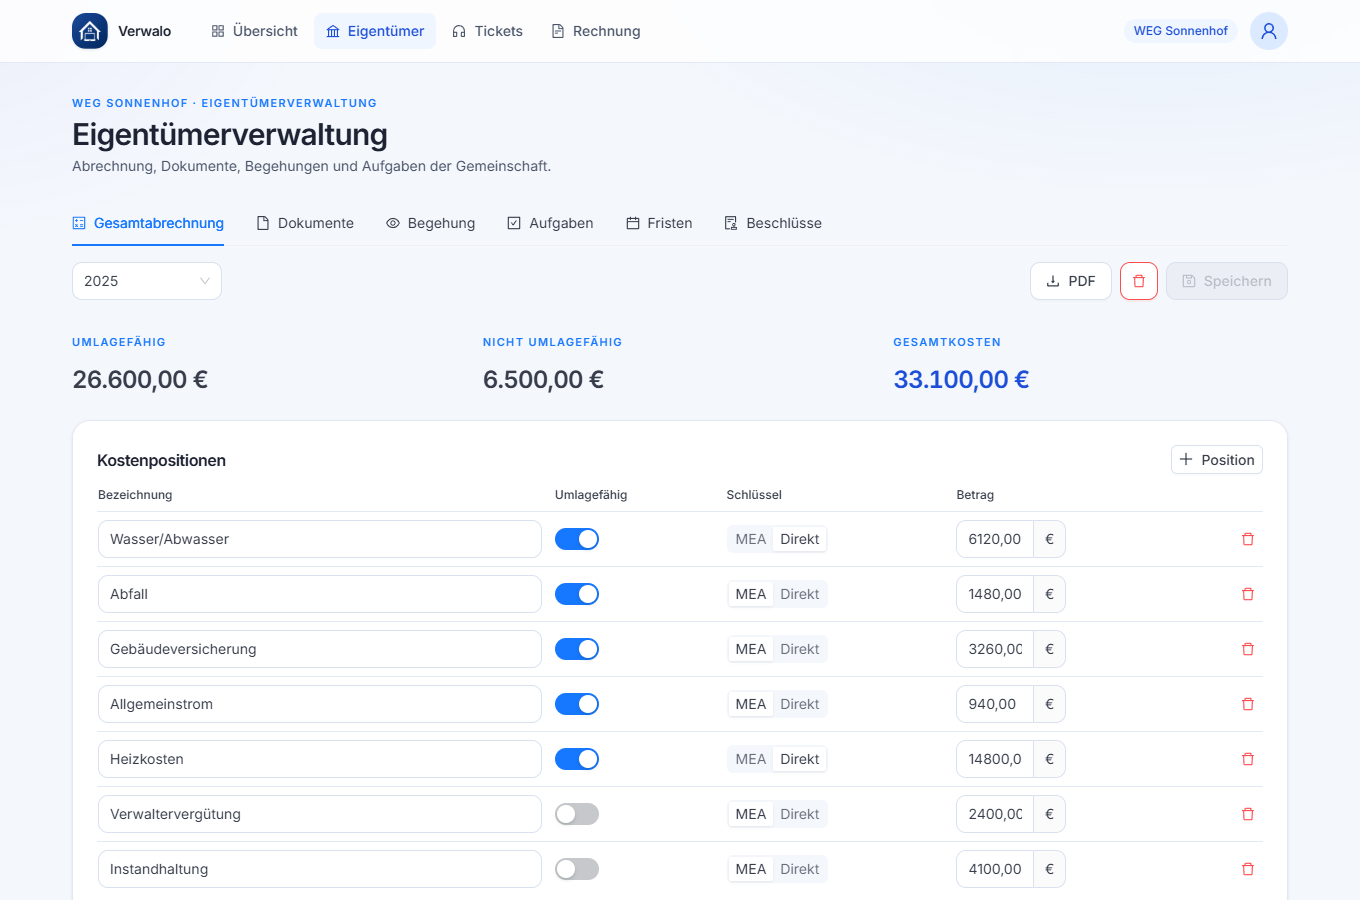Screen dimensions: 1360x900
Task: Toggle Umlagefähig for Wasser/Abwasser
Action: 577,539
